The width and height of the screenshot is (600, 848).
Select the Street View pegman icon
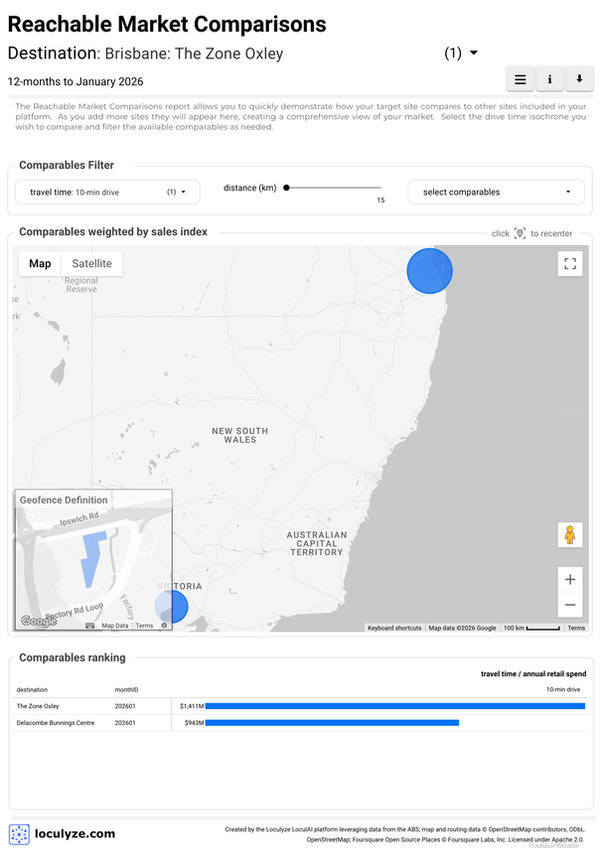tap(570, 535)
